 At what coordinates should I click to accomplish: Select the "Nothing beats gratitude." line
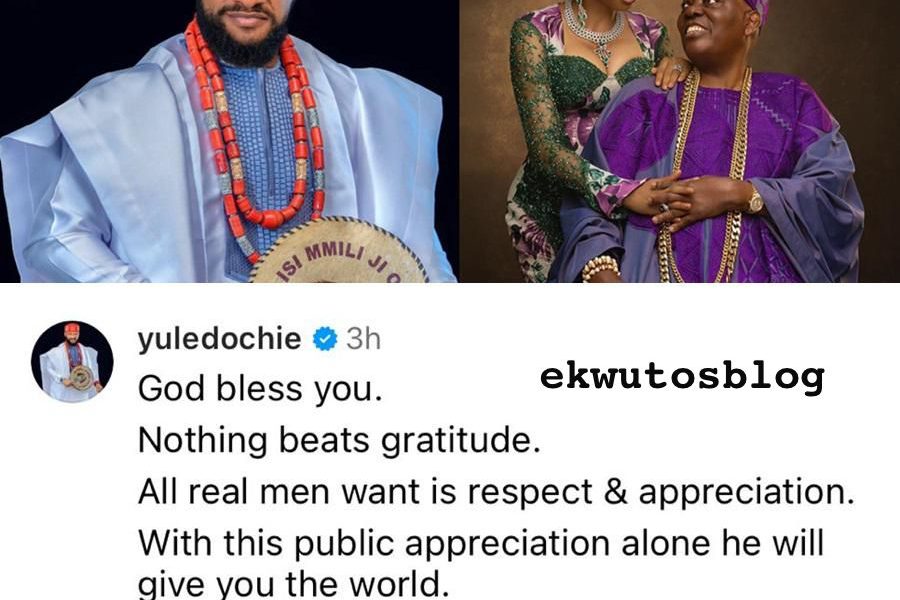(339, 441)
